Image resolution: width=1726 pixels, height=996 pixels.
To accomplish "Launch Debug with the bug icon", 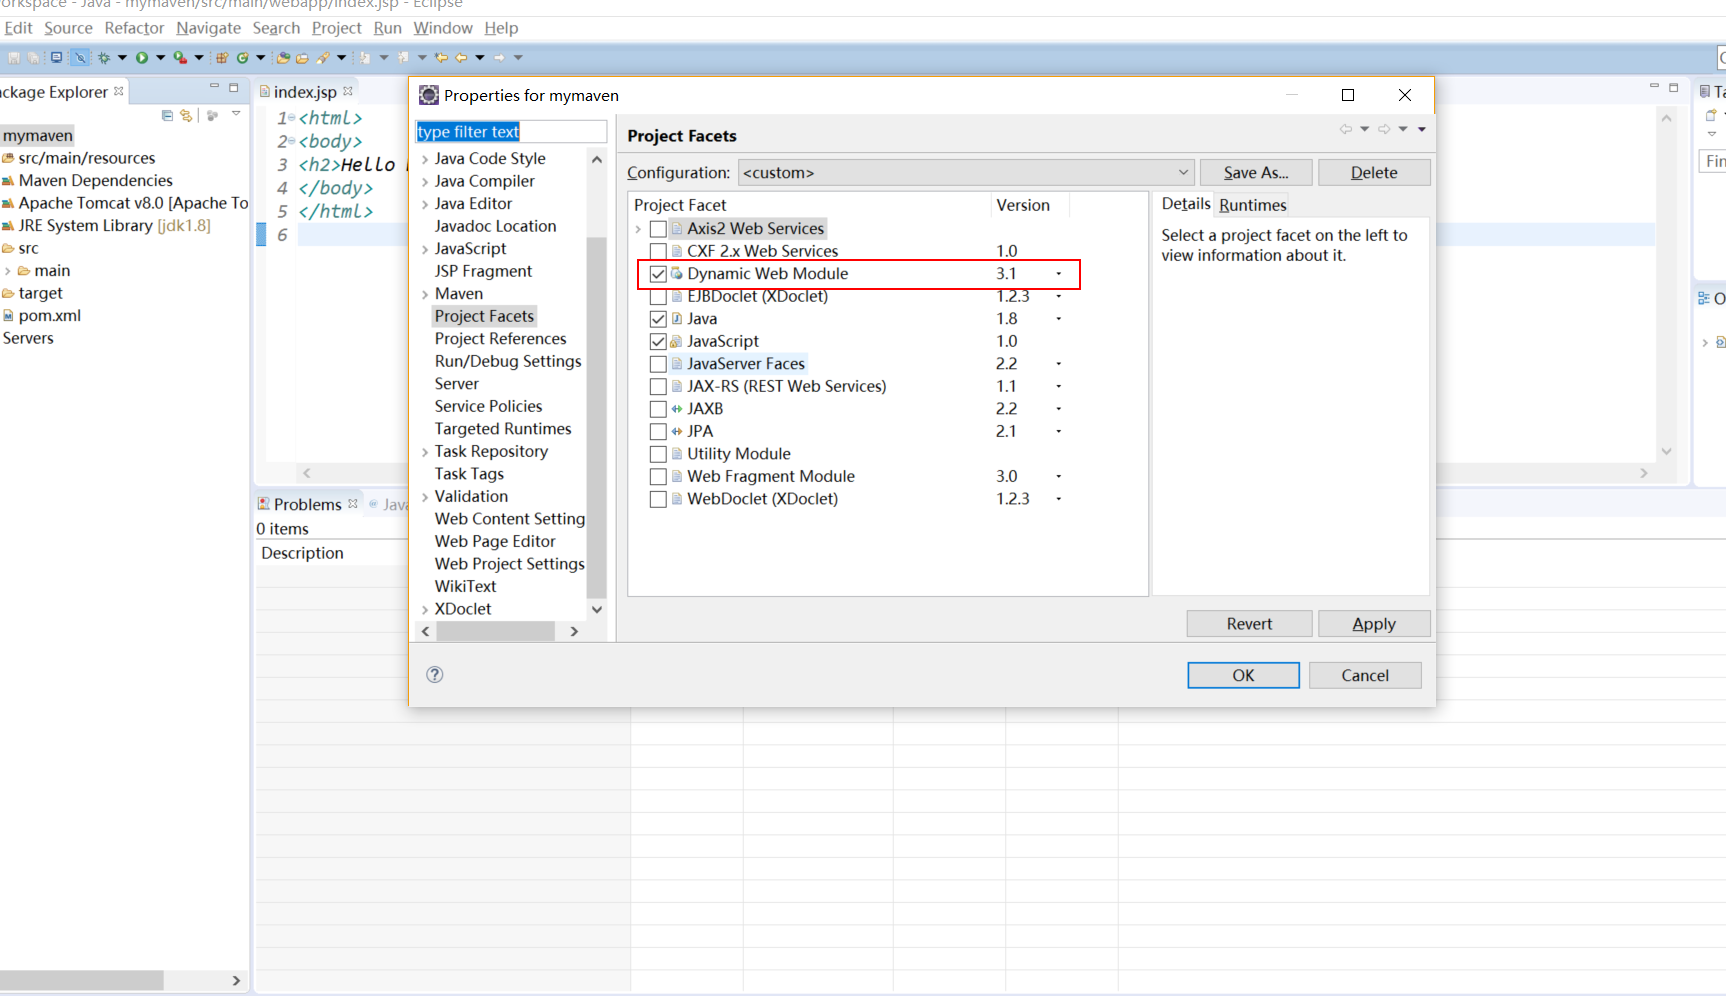I will click(x=104, y=57).
